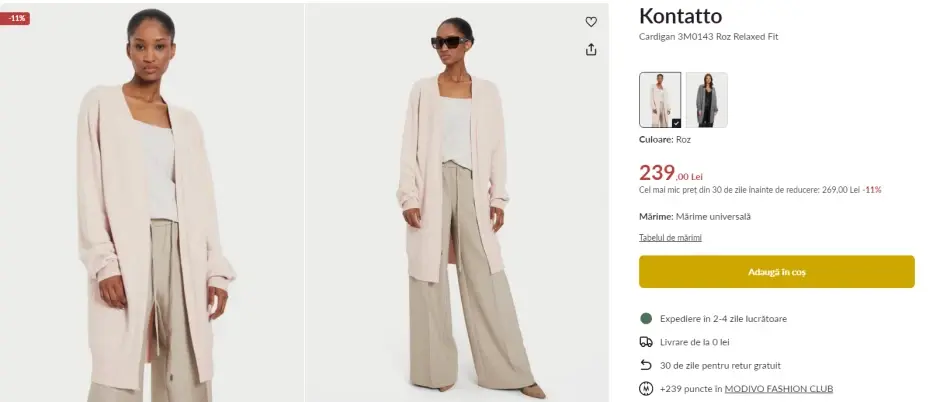Viewport: 940px width, 402px height.
Task: Click the share icon below the heart
Action: pyautogui.click(x=591, y=49)
